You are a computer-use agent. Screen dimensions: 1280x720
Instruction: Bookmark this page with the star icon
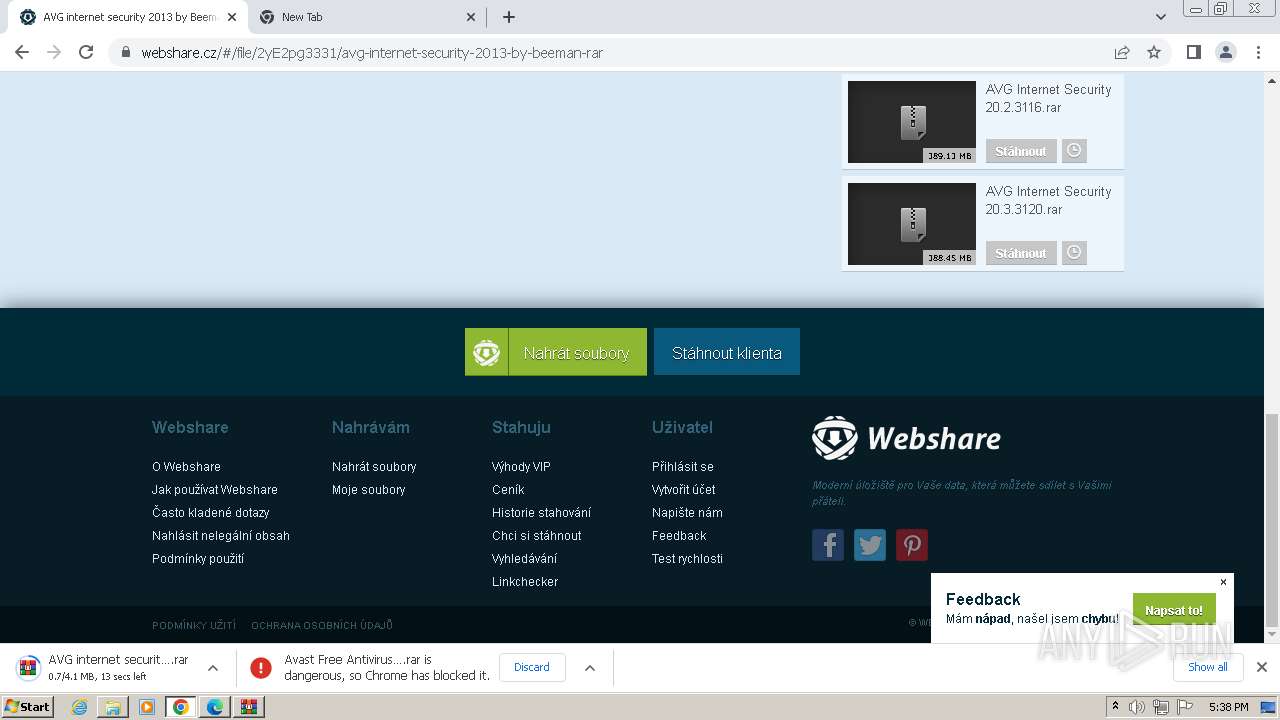click(x=1154, y=52)
